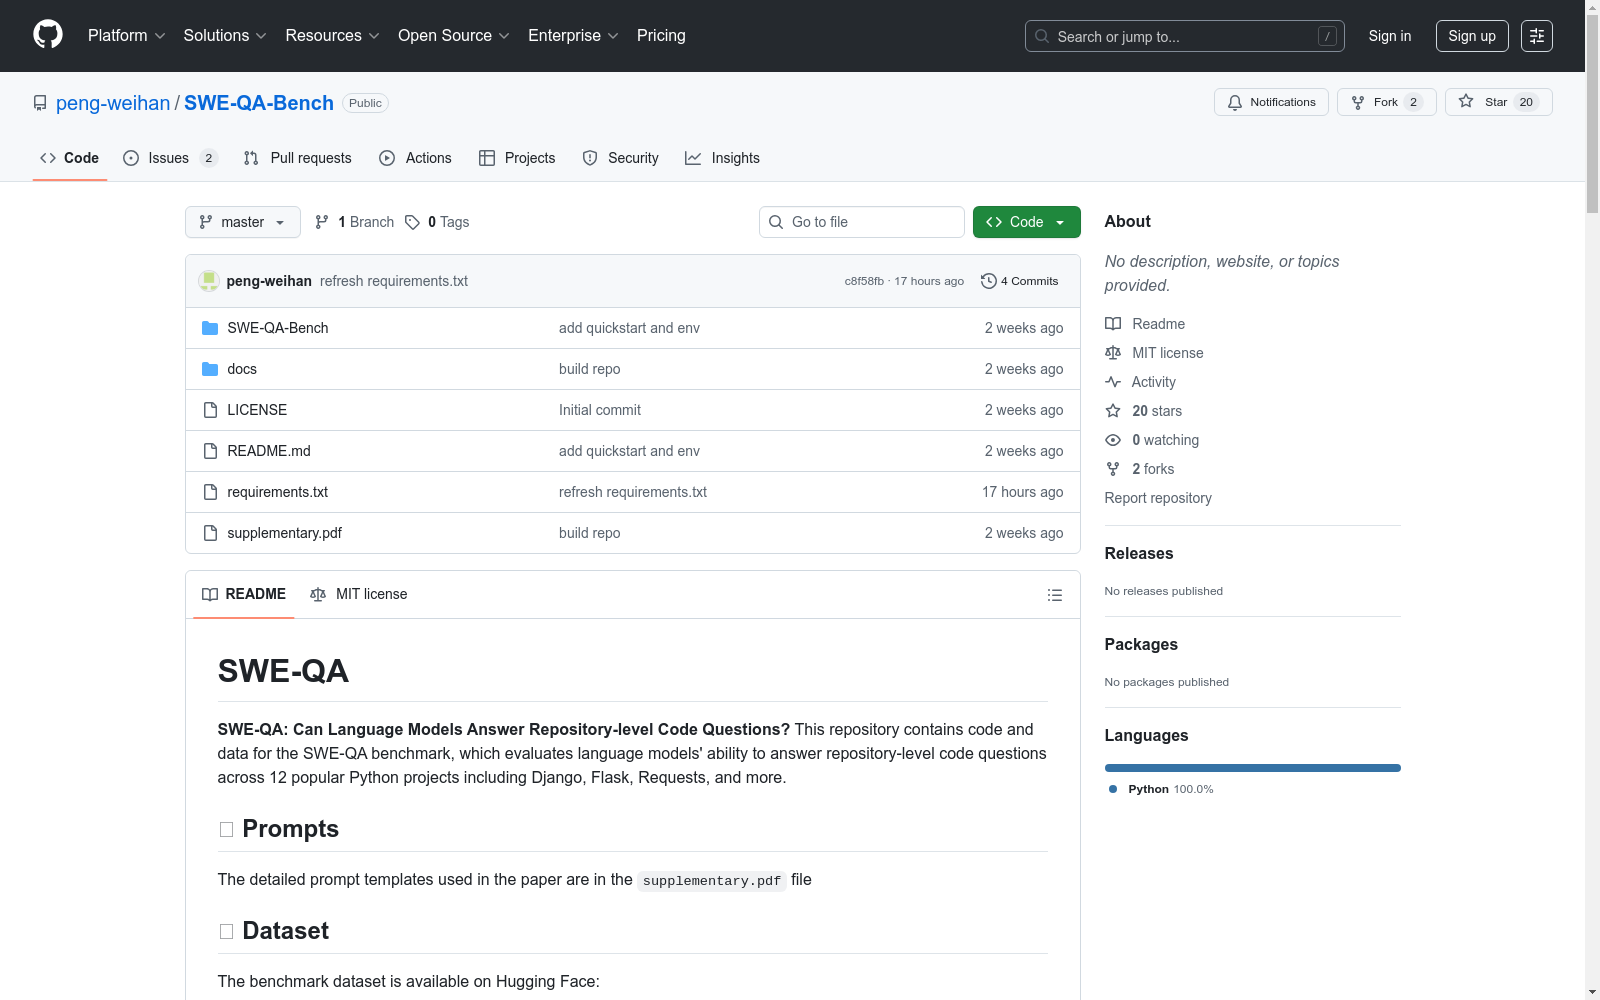
Task: Click the requirements.txt file icon
Action: click(x=210, y=492)
